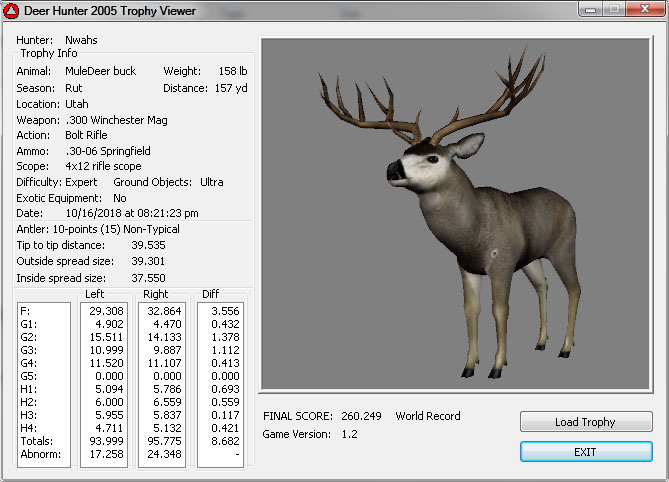Viewport: 669px width, 482px height.
Task: Click the FINAL SCORE value 260.249
Action: [x=362, y=416]
